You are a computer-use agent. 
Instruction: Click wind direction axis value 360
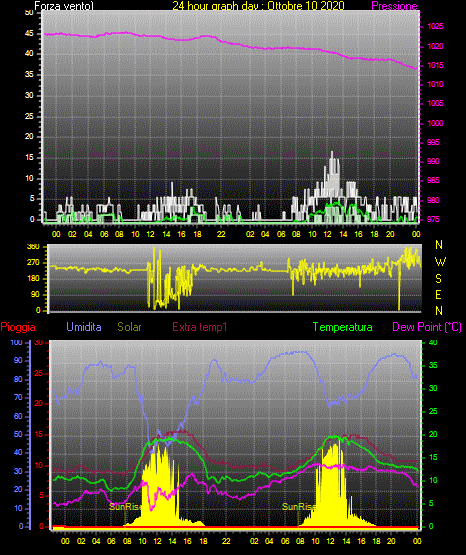point(33,247)
